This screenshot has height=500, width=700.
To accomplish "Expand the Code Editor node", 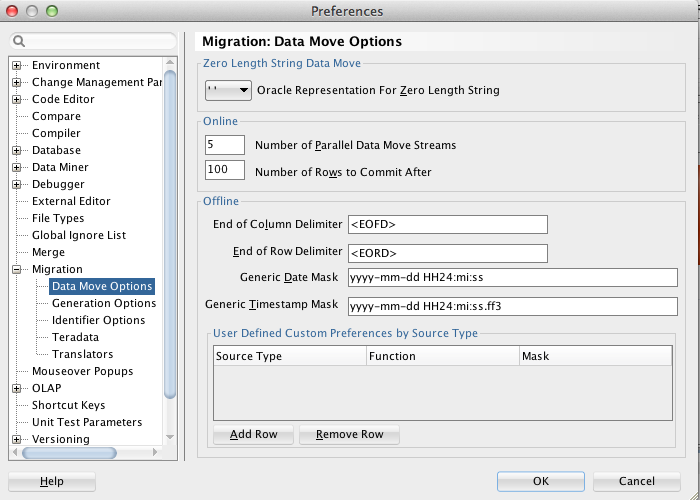I will (x=17, y=100).
